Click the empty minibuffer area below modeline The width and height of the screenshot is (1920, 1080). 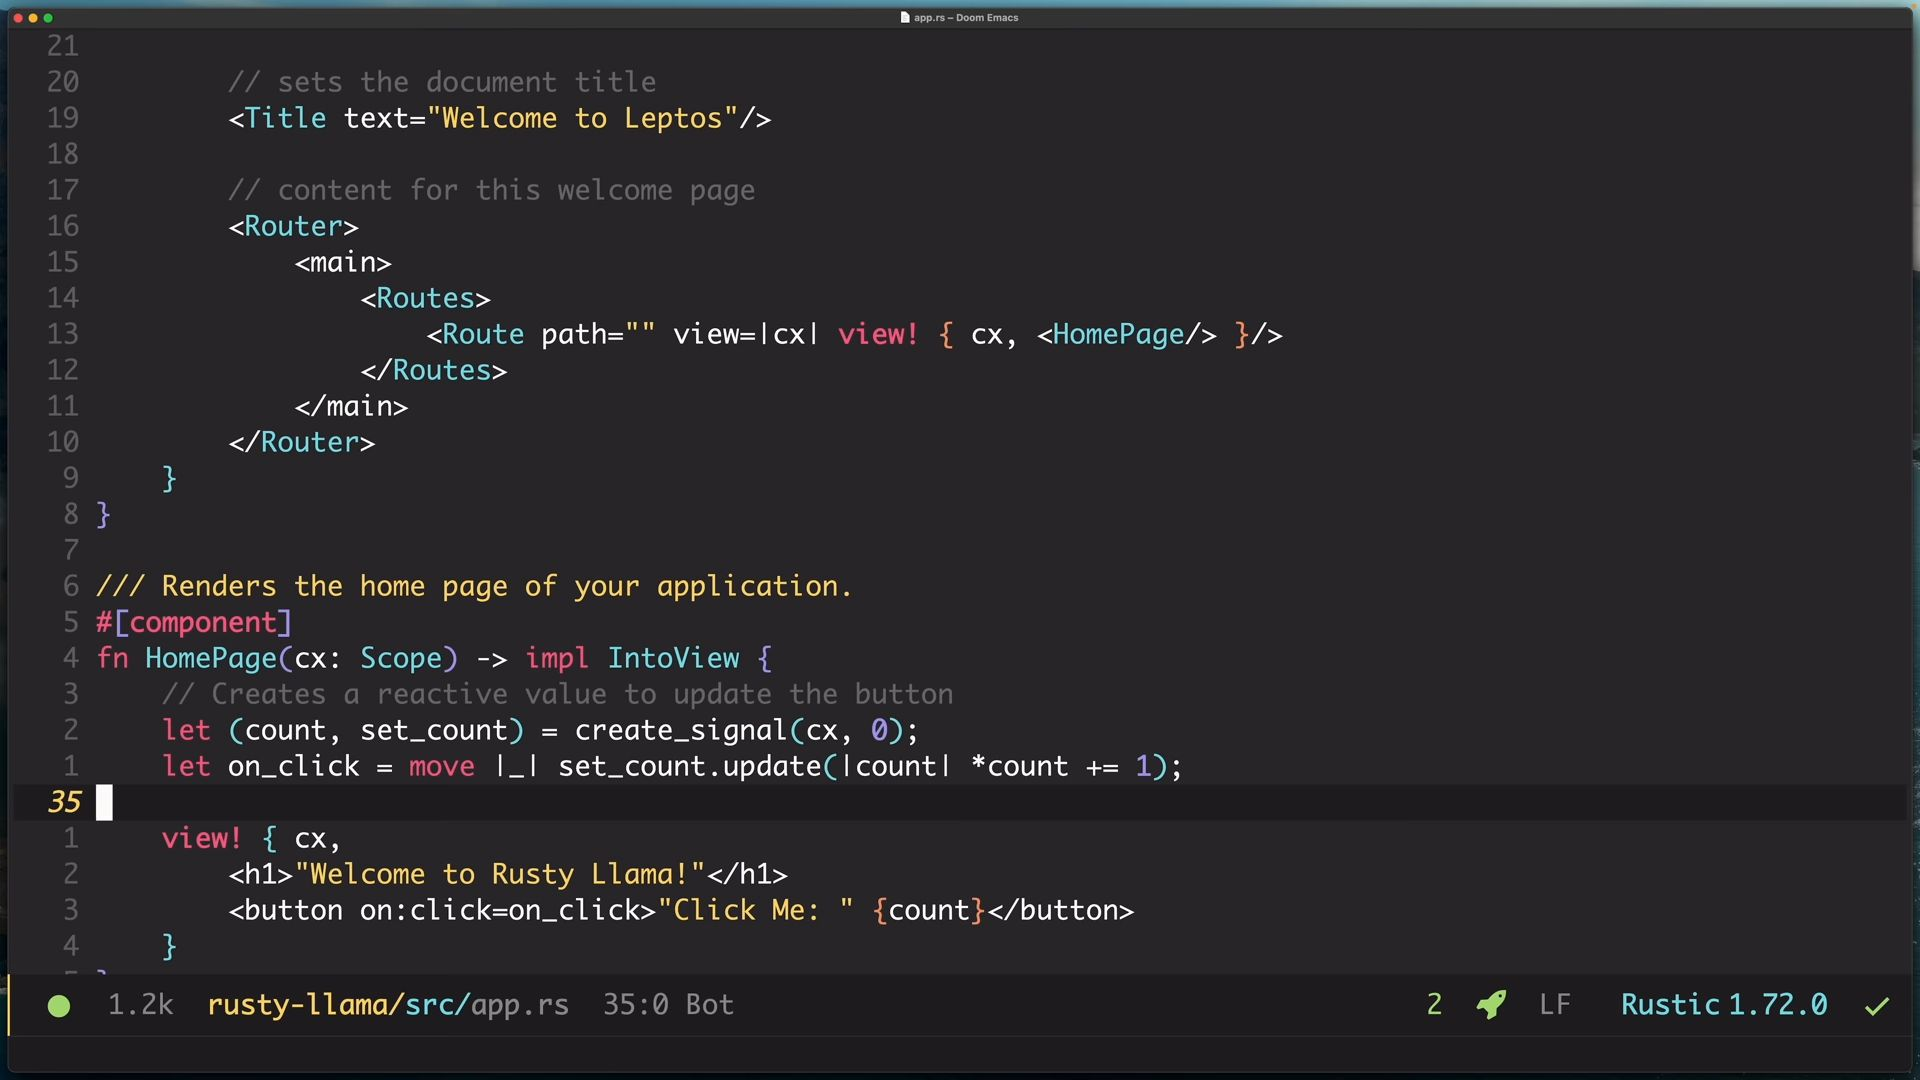tap(960, 1052)
